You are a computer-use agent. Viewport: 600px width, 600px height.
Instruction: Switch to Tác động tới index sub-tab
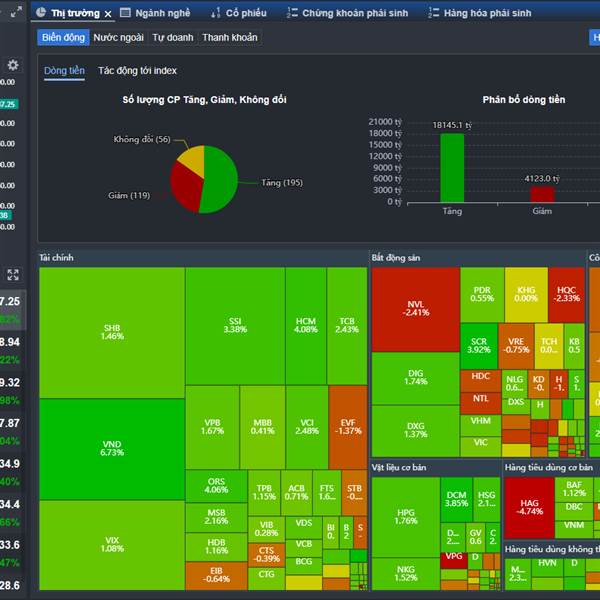pos(137,71)
